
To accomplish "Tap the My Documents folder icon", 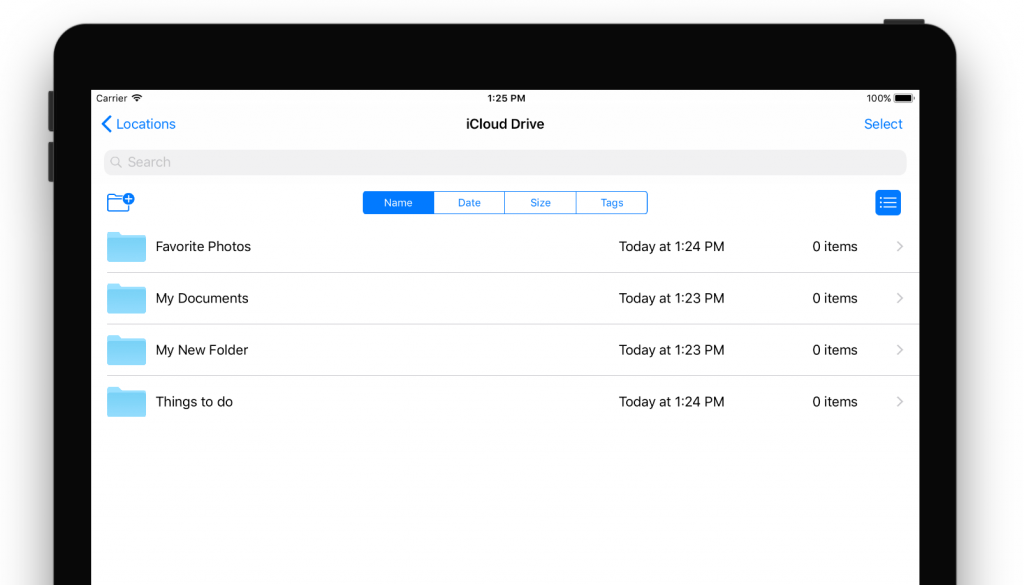I will [125, 298].
